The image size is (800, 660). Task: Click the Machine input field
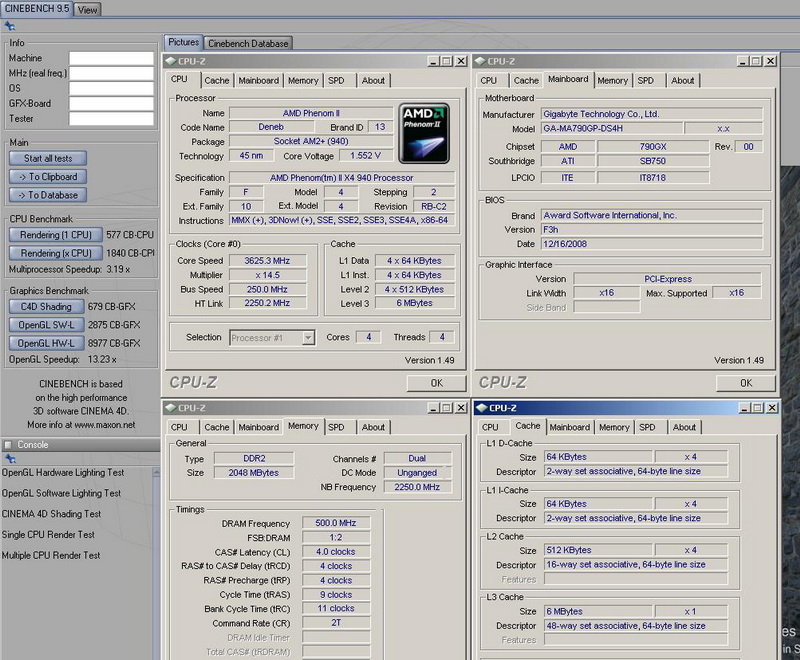[x=111, y=58]
